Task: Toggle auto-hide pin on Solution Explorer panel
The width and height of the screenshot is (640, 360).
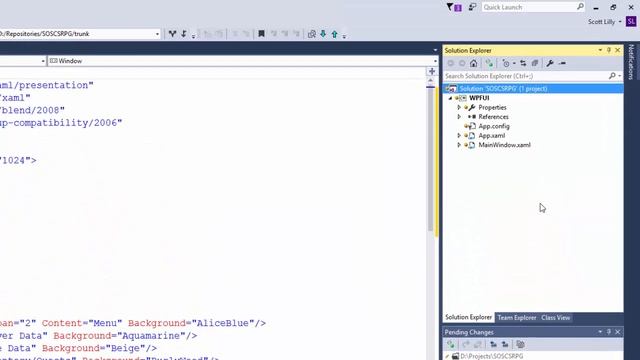Action: [609, 50]
